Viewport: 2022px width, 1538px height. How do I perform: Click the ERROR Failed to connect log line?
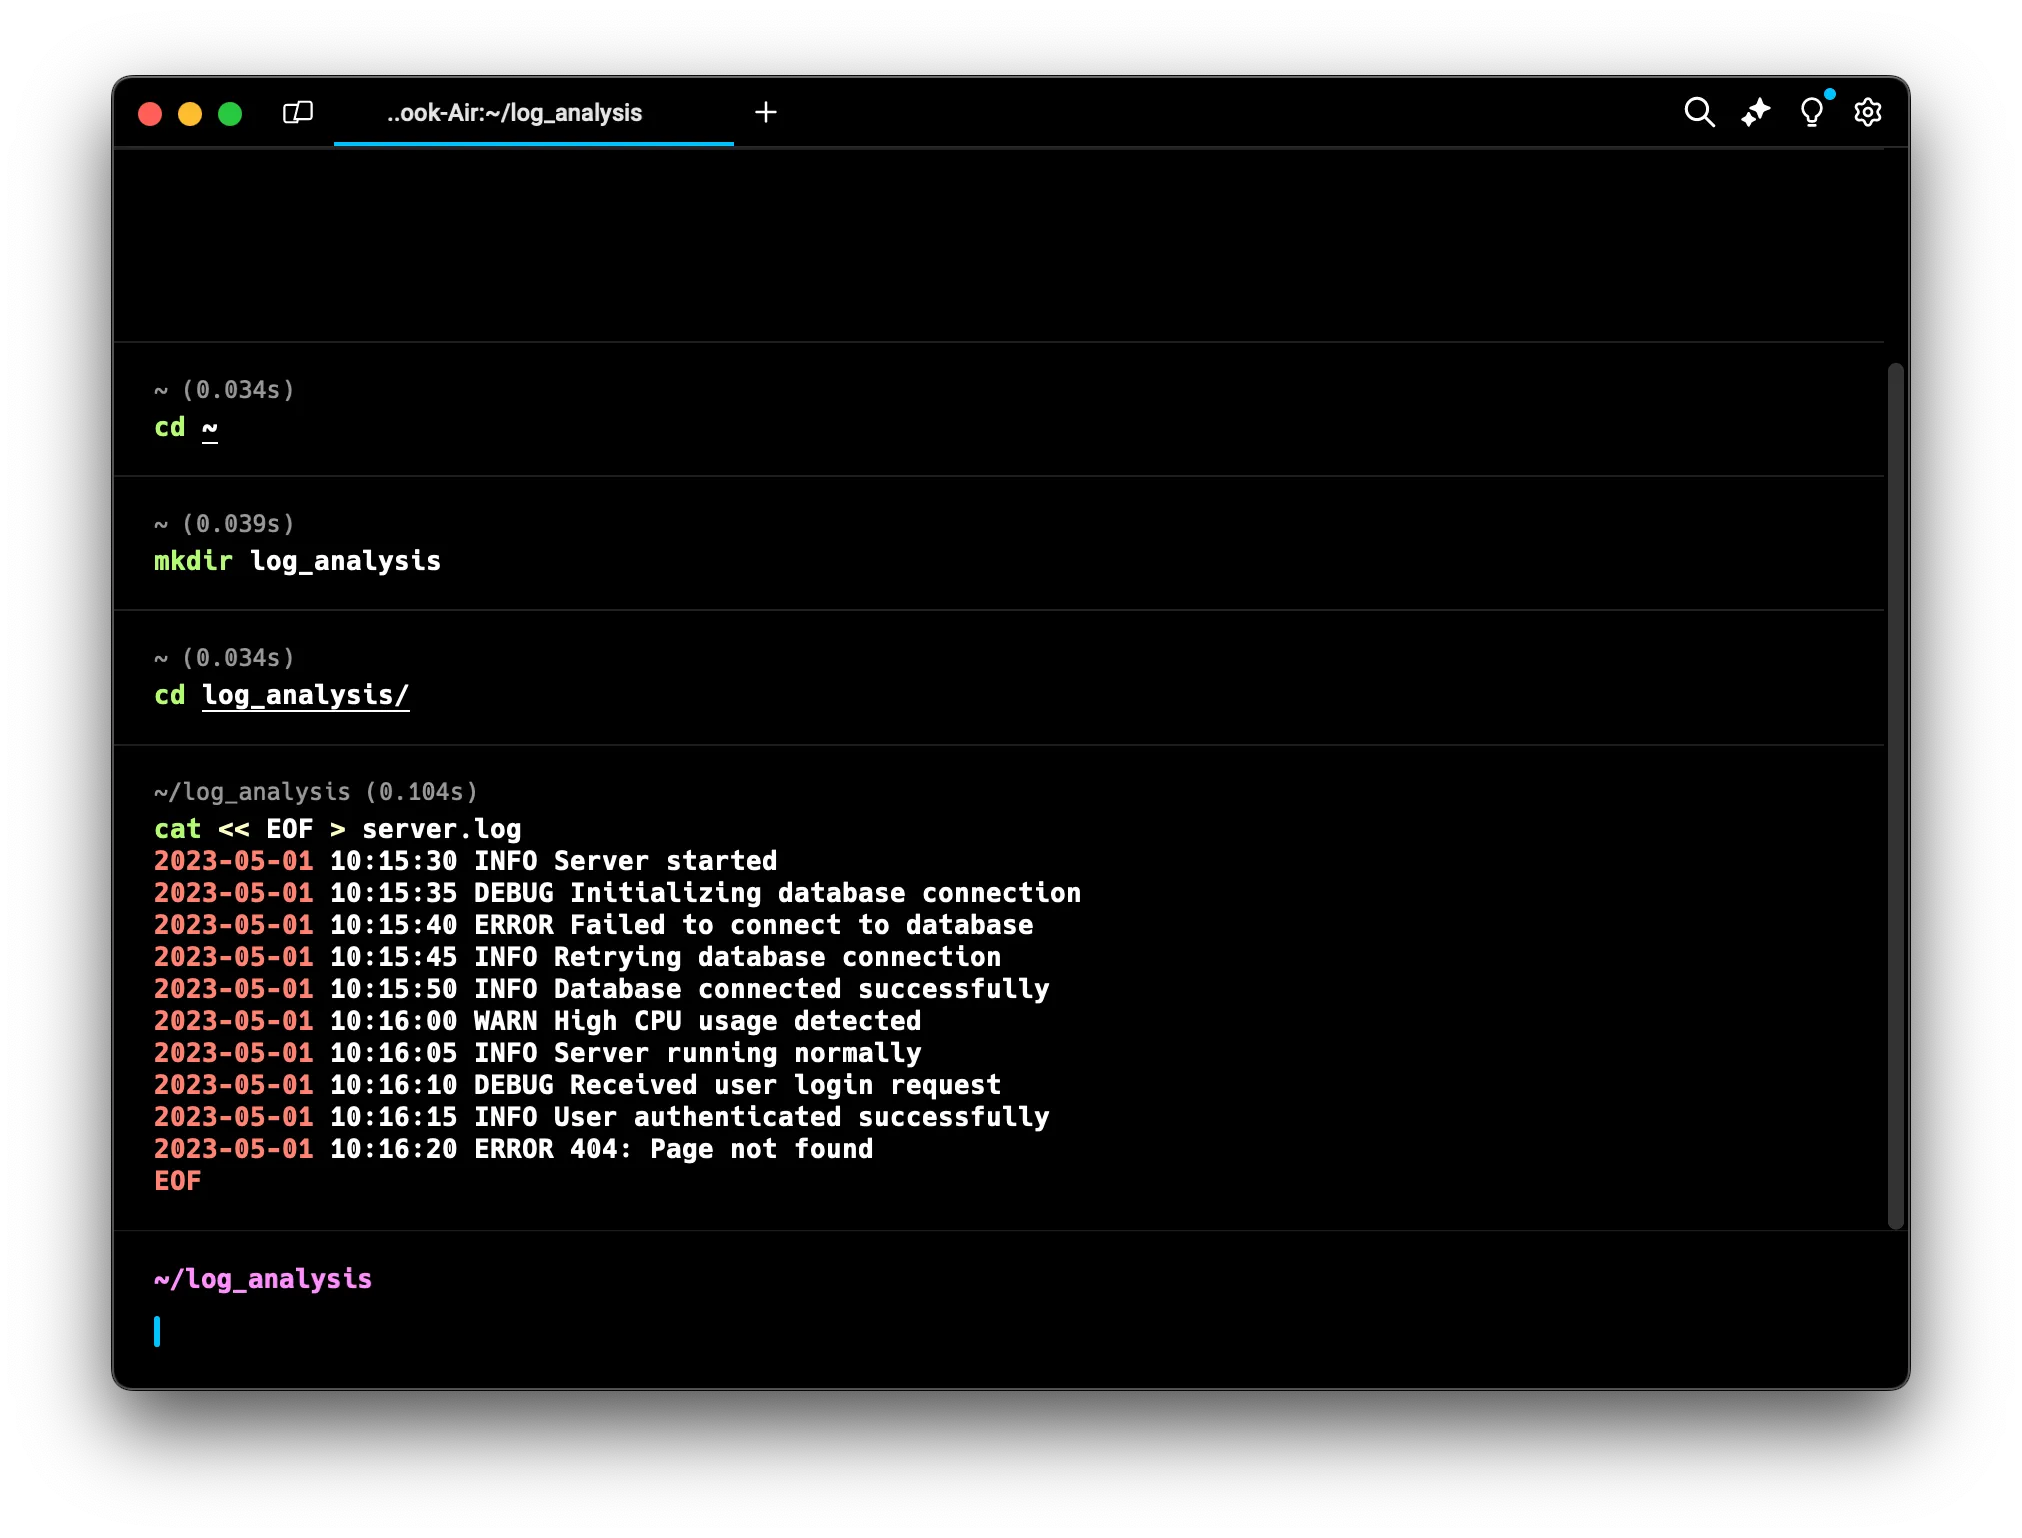tap(593, 925)
